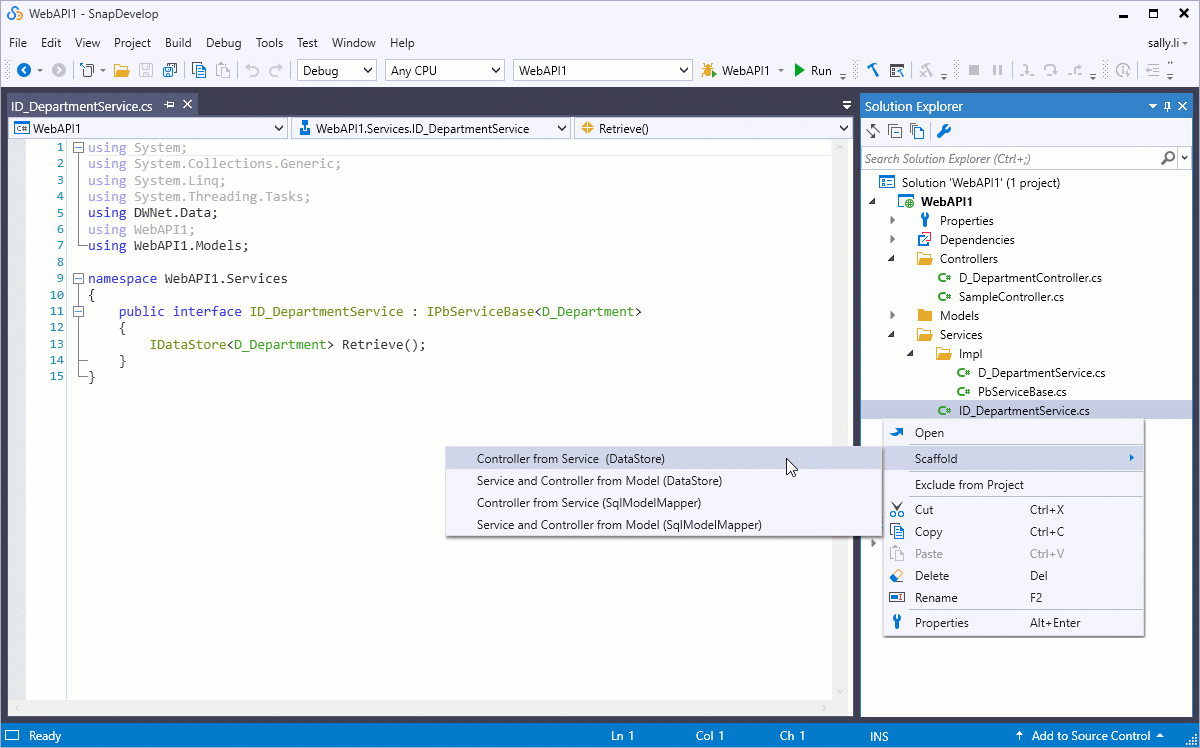
Task: Pin the ID_DepartmentService.cs tab
Action: [x=169, y=104]
